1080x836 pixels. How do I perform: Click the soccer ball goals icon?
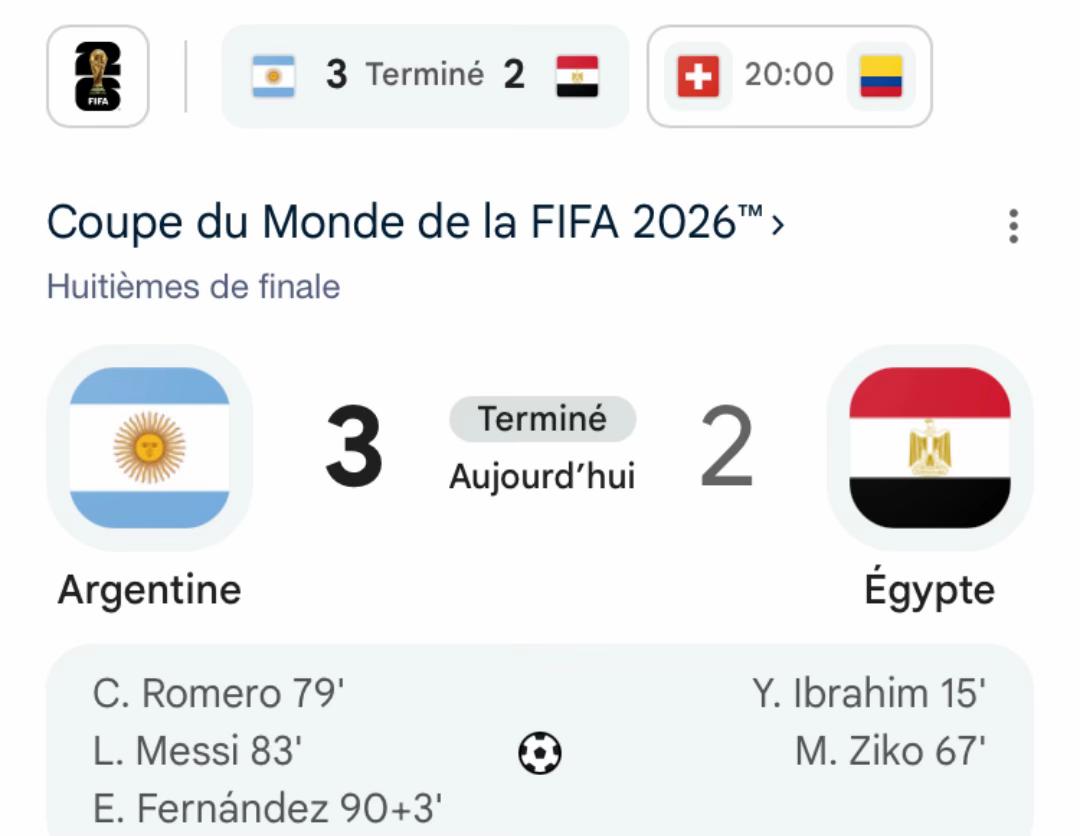pyautogui.click(x=539, y=752)
